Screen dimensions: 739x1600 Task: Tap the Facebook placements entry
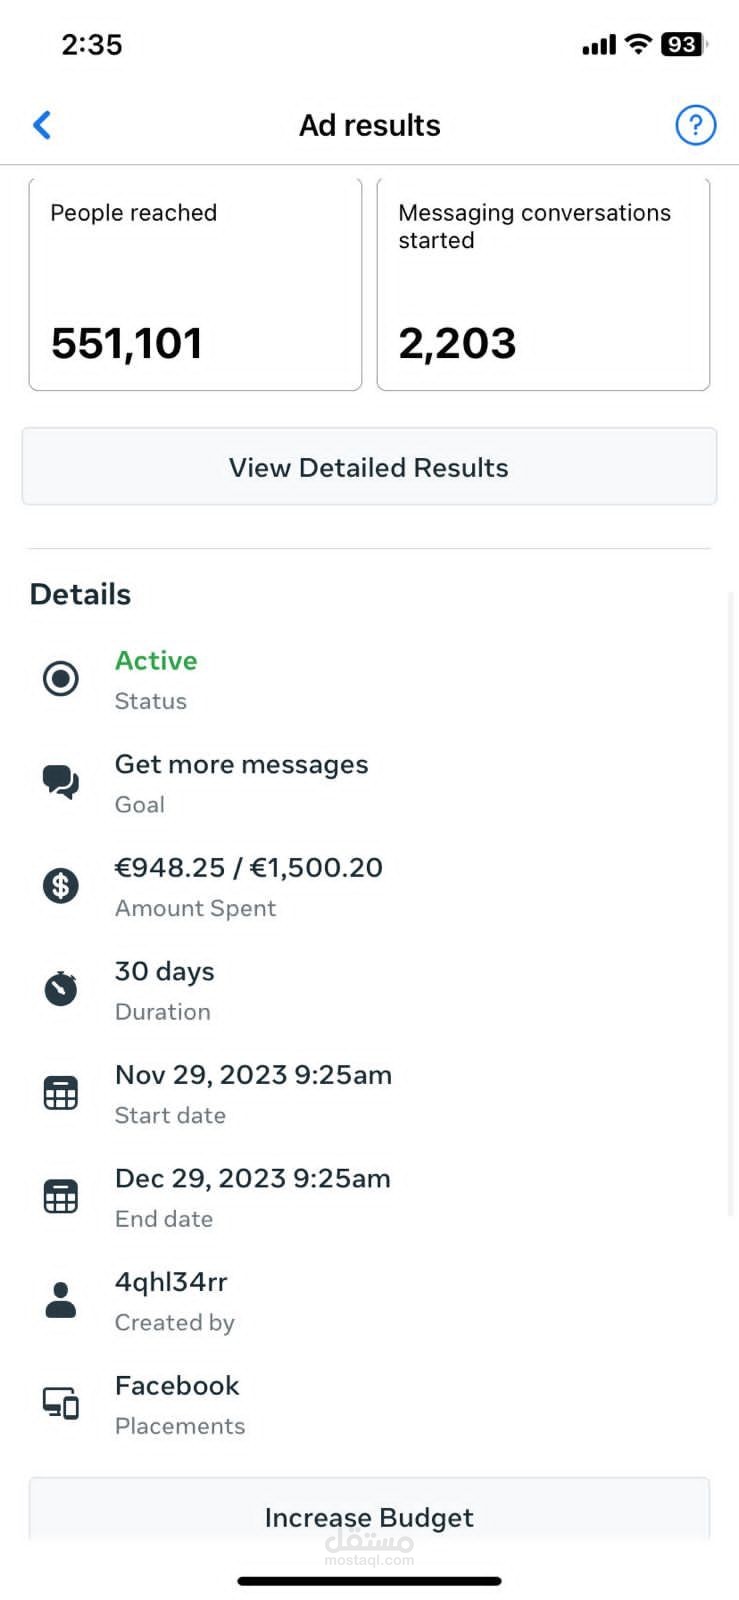click(177, 1386)
